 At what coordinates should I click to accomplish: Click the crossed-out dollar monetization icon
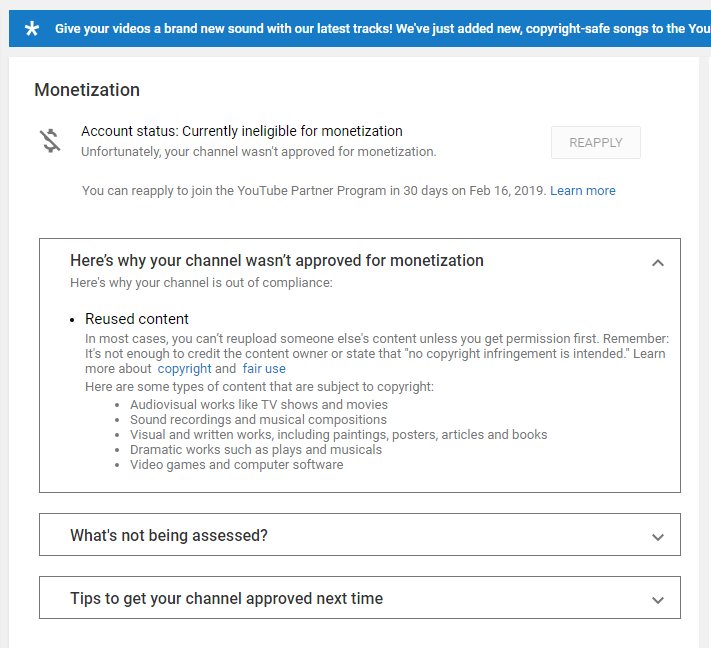coord(50,141)
